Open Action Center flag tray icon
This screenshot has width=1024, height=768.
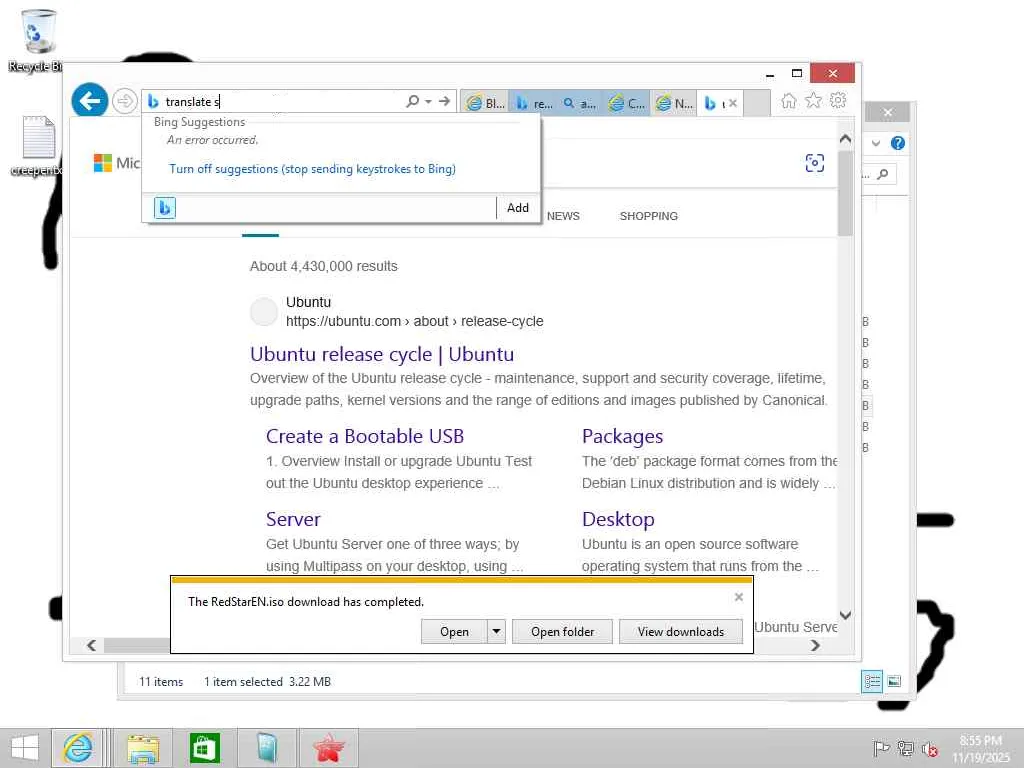point(881,748)
